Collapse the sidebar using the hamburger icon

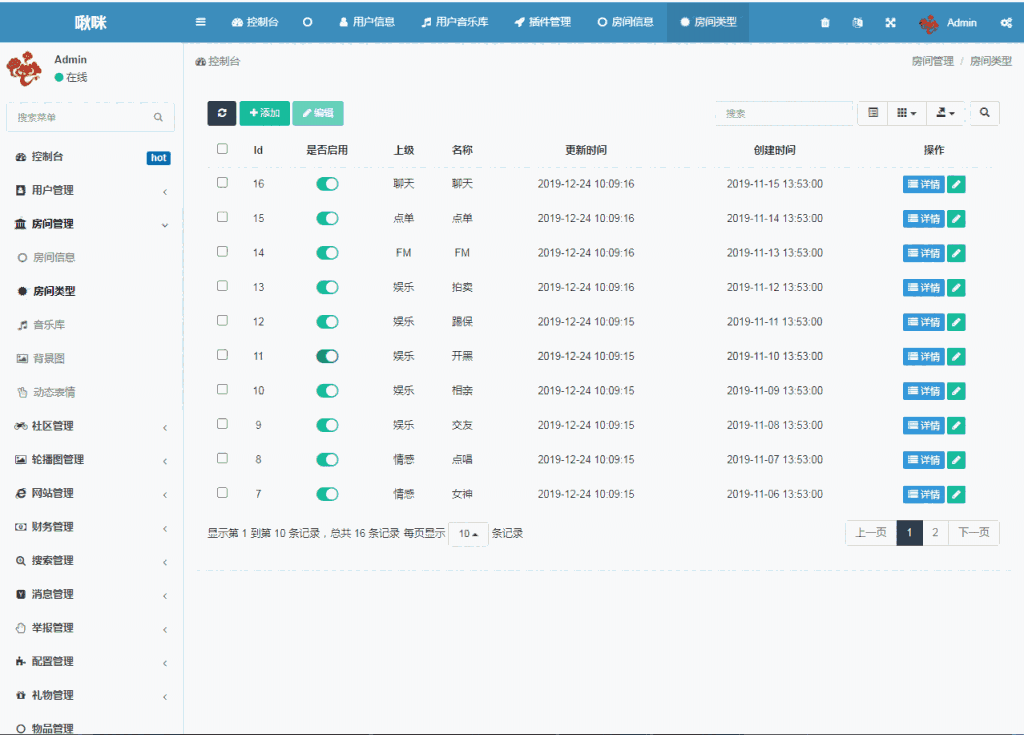point(199,21)
